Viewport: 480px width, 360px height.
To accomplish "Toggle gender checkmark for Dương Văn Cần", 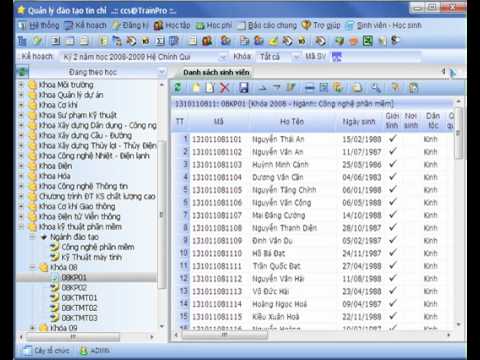I will tap(393, 177).
